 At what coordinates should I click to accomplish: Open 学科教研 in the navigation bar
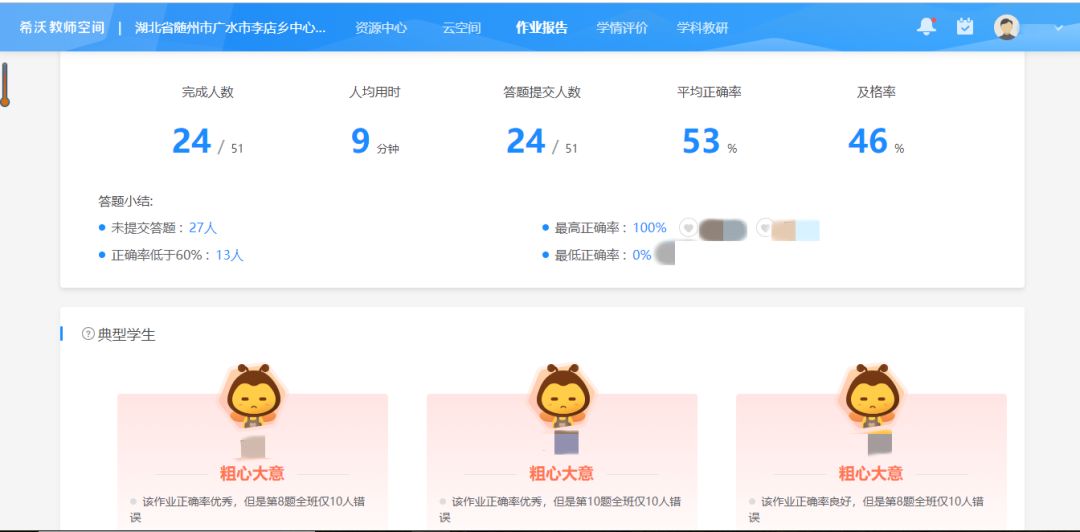point(702,28)
